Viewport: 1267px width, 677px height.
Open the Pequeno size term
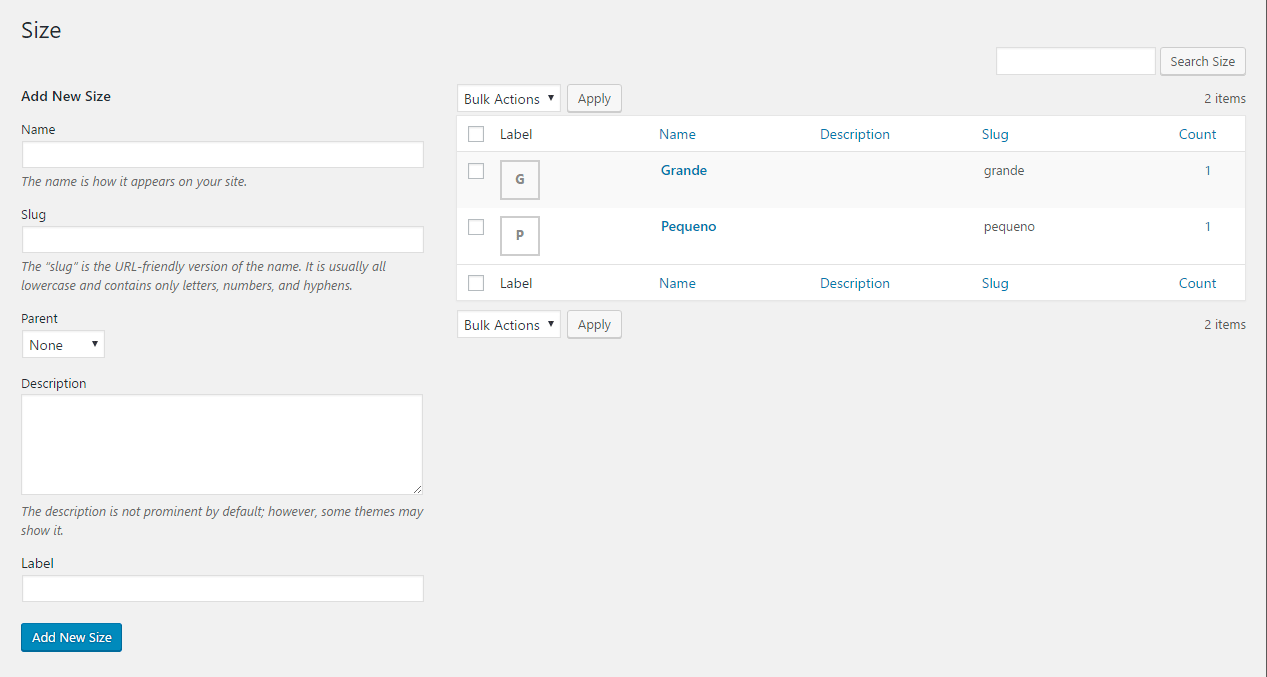coord(688,226)
